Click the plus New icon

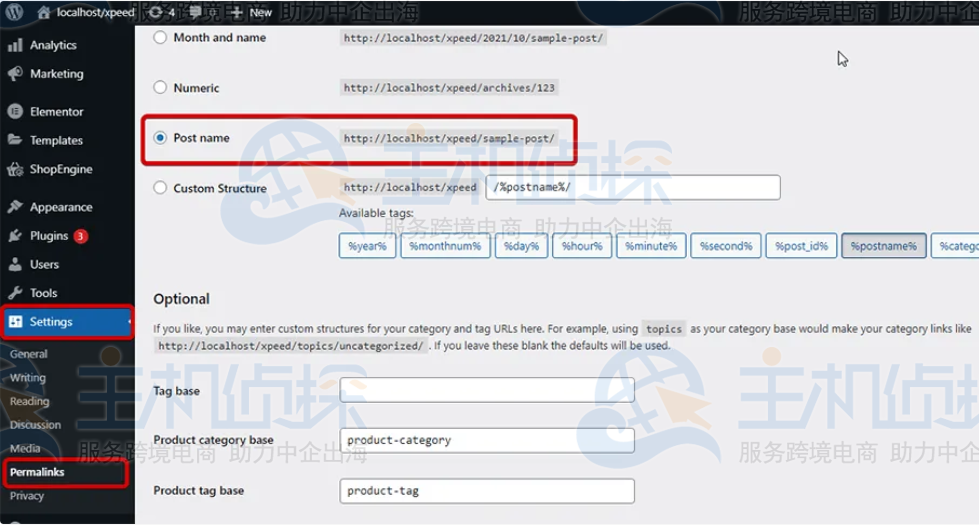237,12
